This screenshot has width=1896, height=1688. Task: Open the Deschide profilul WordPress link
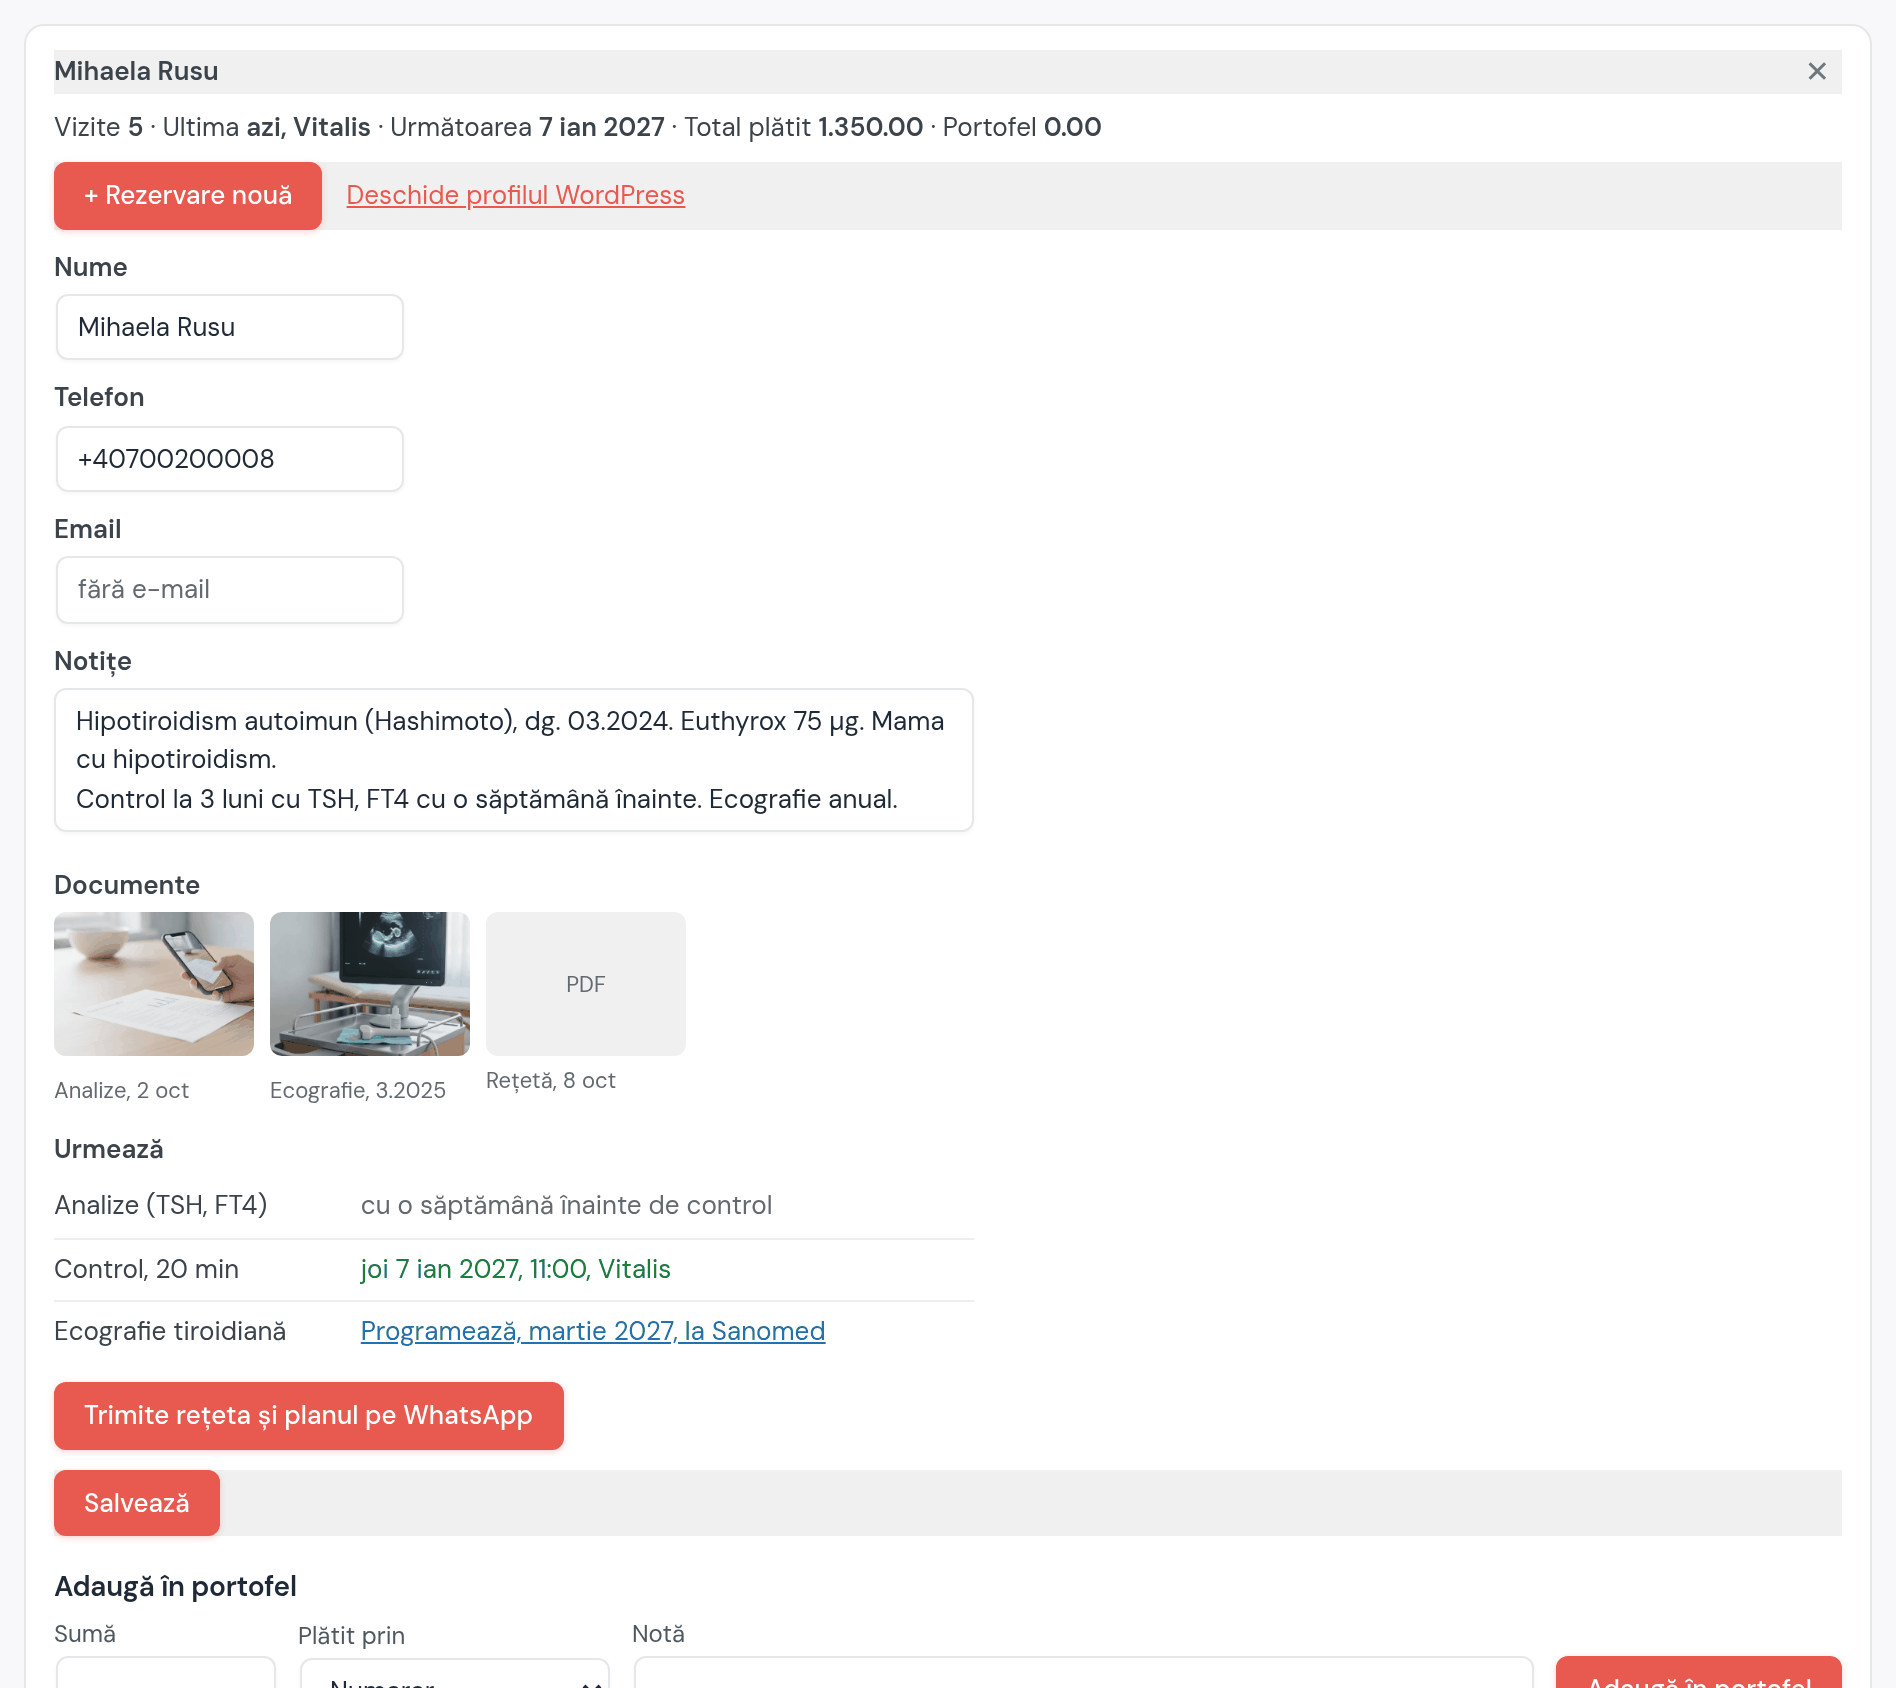(515, 195)
